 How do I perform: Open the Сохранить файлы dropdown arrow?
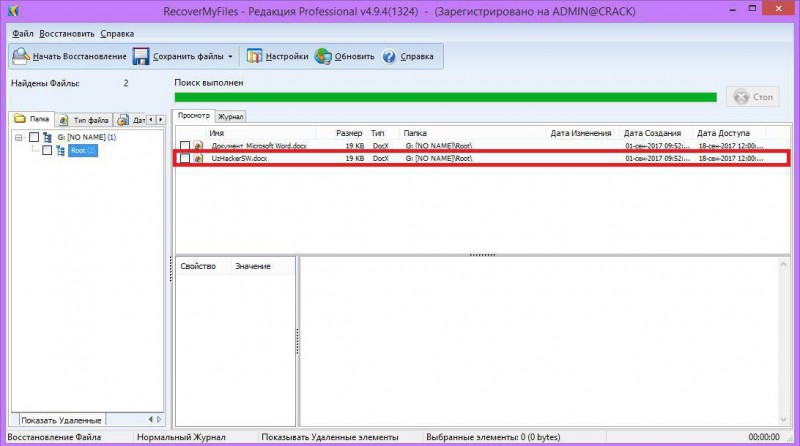(230, 57)
